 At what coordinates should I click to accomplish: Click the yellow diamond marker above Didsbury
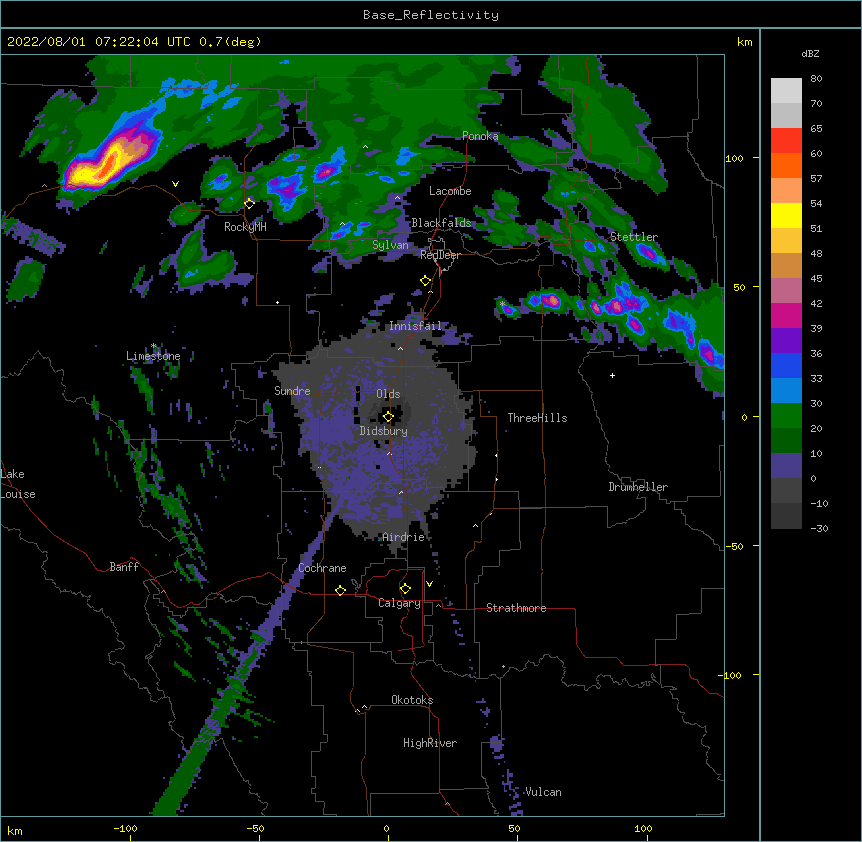coord(388,417)
